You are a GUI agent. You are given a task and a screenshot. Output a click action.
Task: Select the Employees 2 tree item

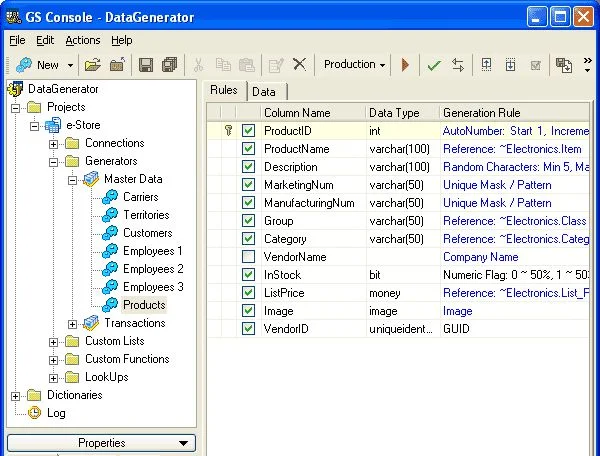pyautogui.click(x=153, y=269)
